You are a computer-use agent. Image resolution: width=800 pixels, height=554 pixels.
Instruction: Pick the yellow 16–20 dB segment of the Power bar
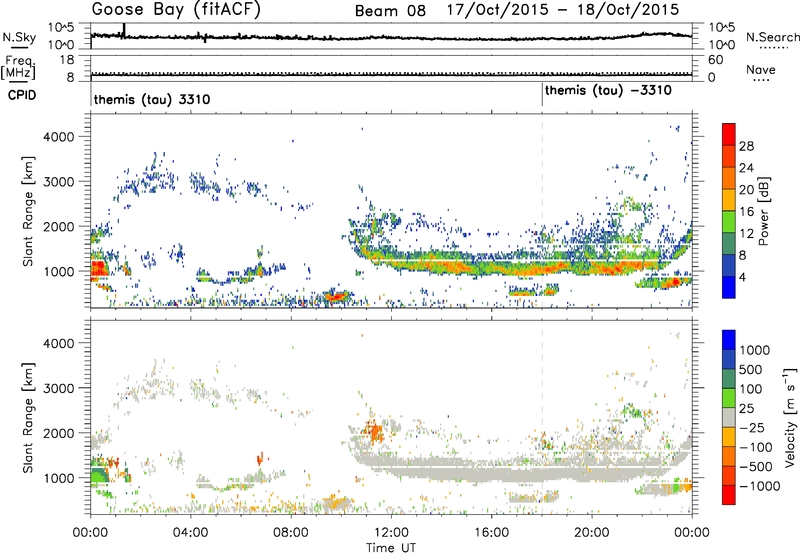[x=729, y=200]
